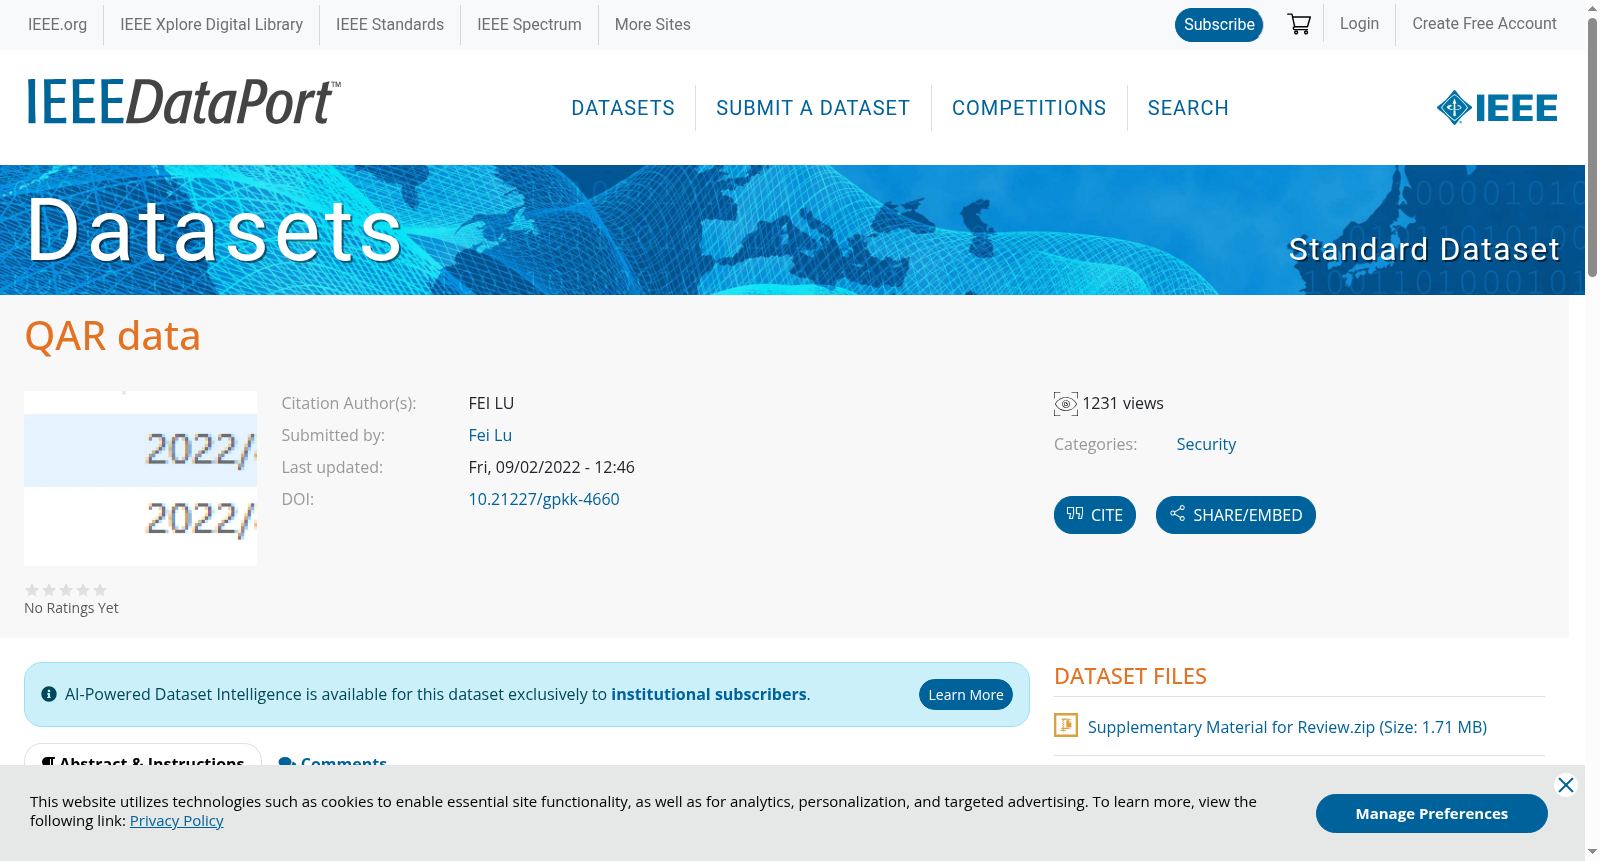Click the IEEE DataPort logo
The width and height of the screenshot is (1600, 861).
(183, 103)
